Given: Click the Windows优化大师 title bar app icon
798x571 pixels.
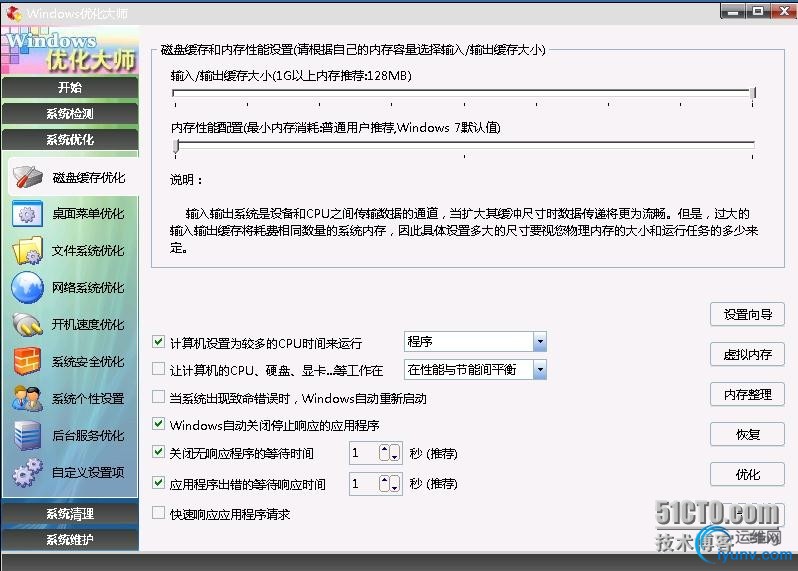Looking at the screenshot, I should 14,13.
